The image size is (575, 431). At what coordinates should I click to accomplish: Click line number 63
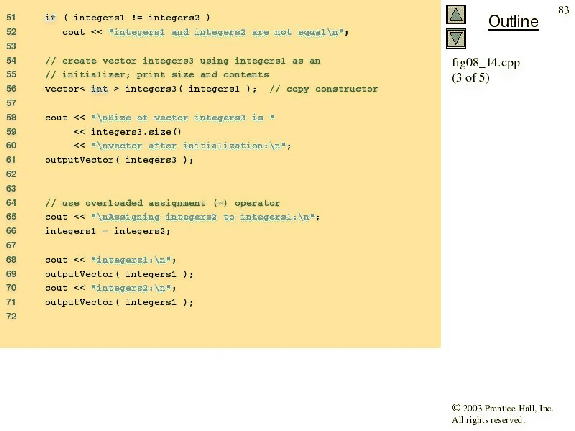(x=11, y=189)
